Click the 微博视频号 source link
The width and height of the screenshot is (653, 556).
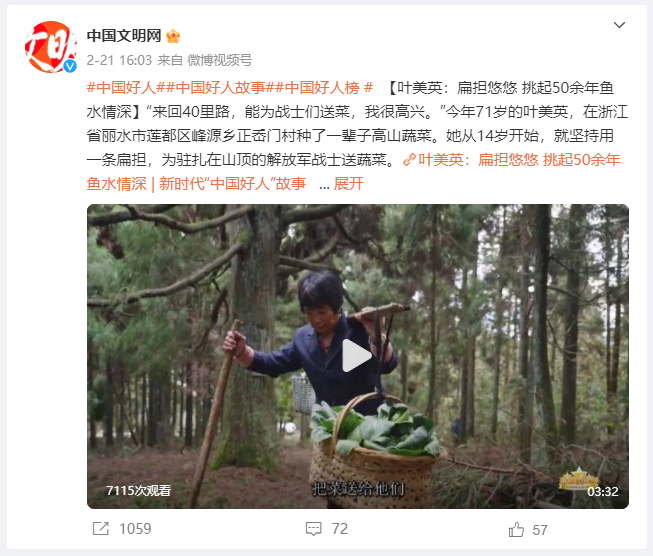point(219,60)
